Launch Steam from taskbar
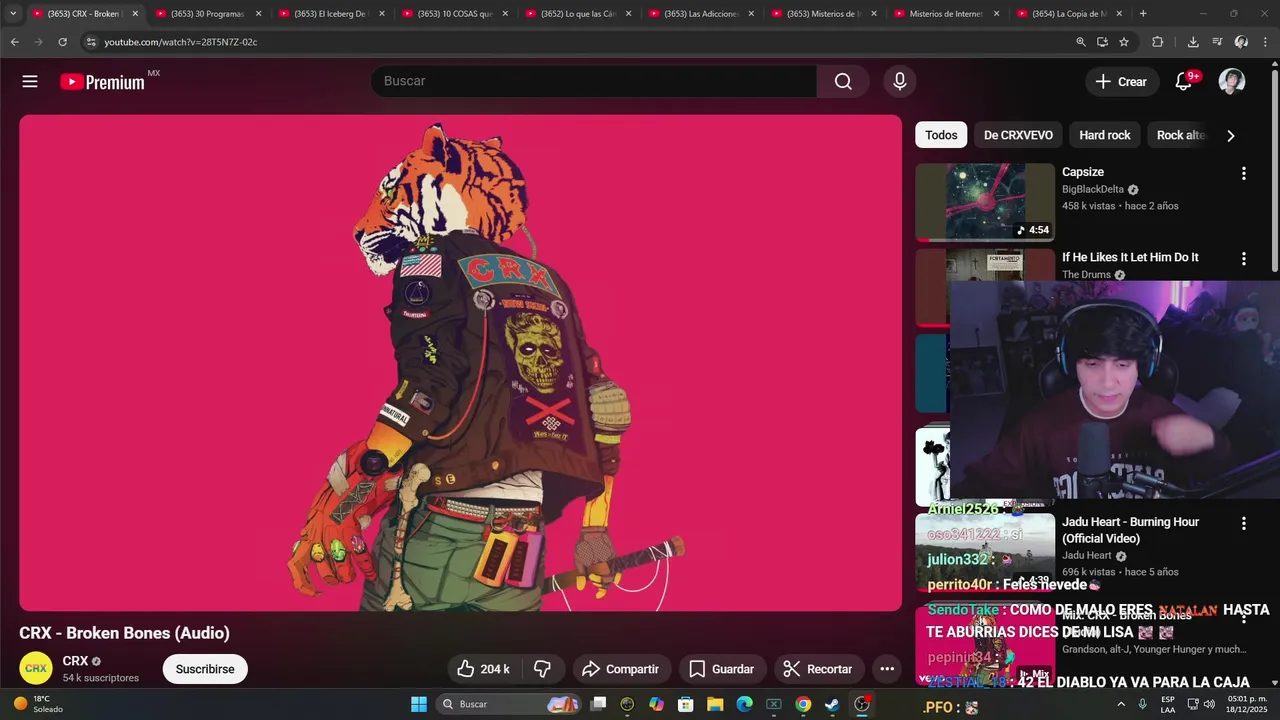1280x720 pixels. (832, 704)
